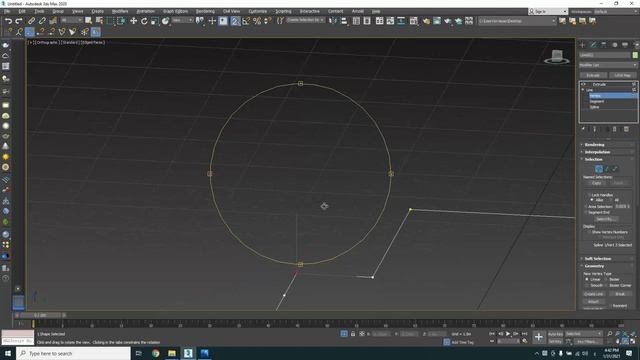Viewport: 640px width, 360px height.
Task: Click the Vertex sub-object selection icon
Action: [x=598, y=169]
